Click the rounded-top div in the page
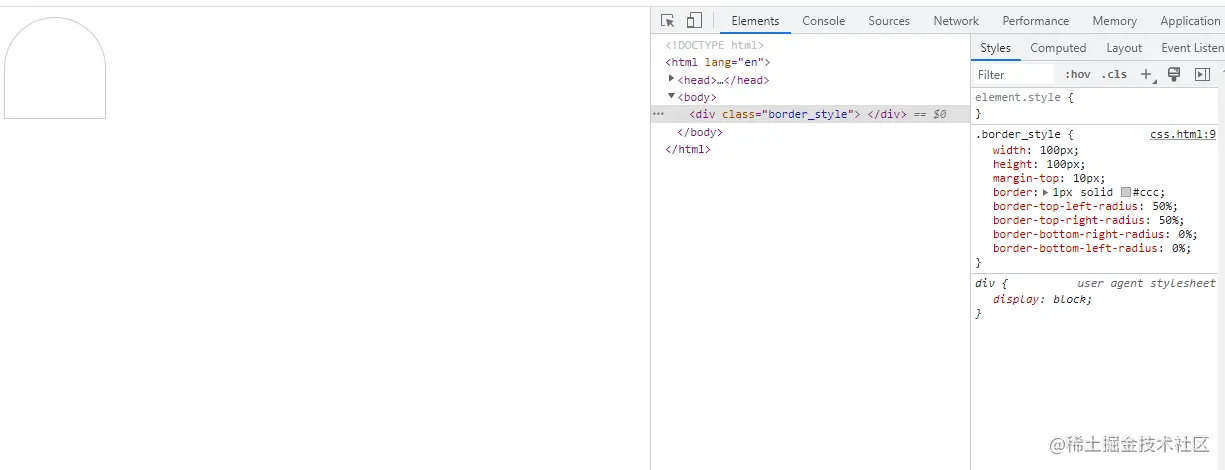The width and height of the screenshot is (1225, 470). (x=55, y=68)
